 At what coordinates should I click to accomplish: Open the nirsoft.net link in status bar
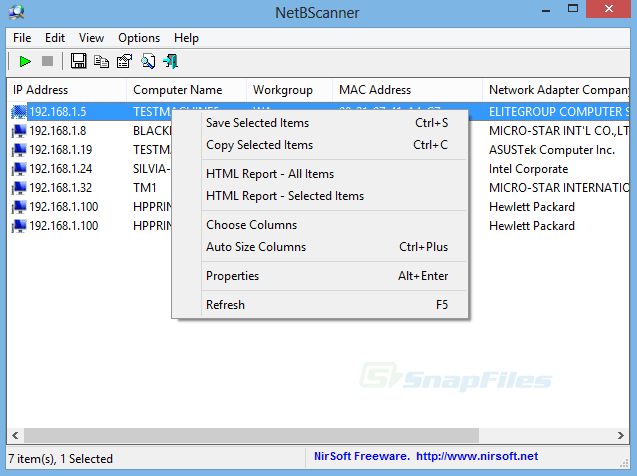coord(477,457)
